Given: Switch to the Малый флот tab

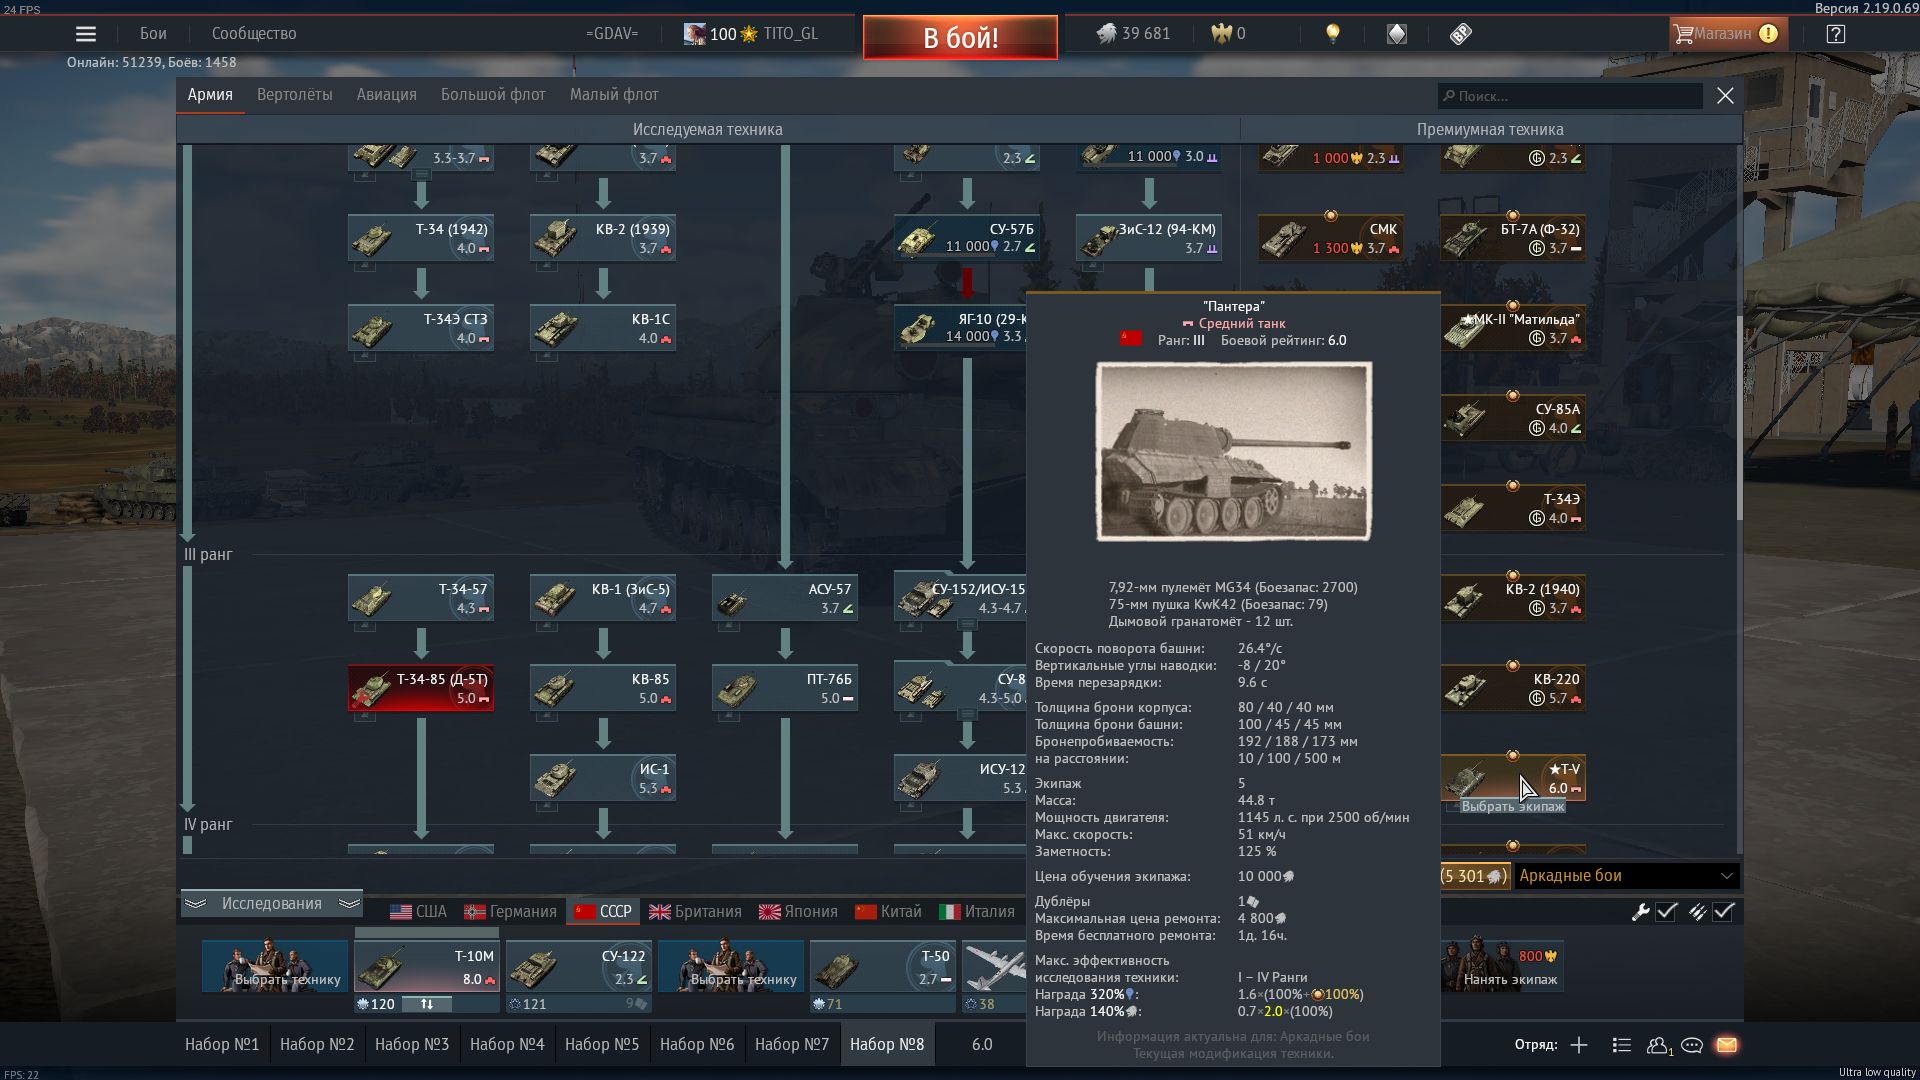Looking at the screenshot, I should pos(614,95).
